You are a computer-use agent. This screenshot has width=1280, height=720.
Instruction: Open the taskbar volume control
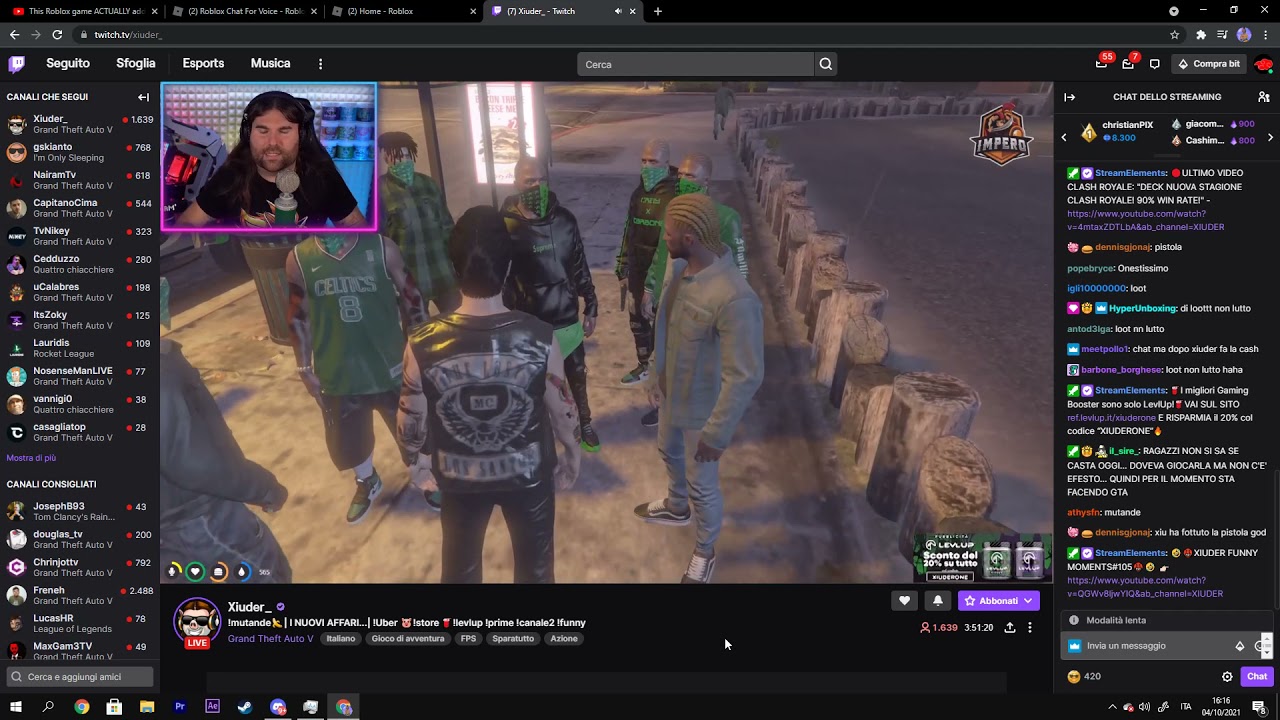pos(1144,707)
